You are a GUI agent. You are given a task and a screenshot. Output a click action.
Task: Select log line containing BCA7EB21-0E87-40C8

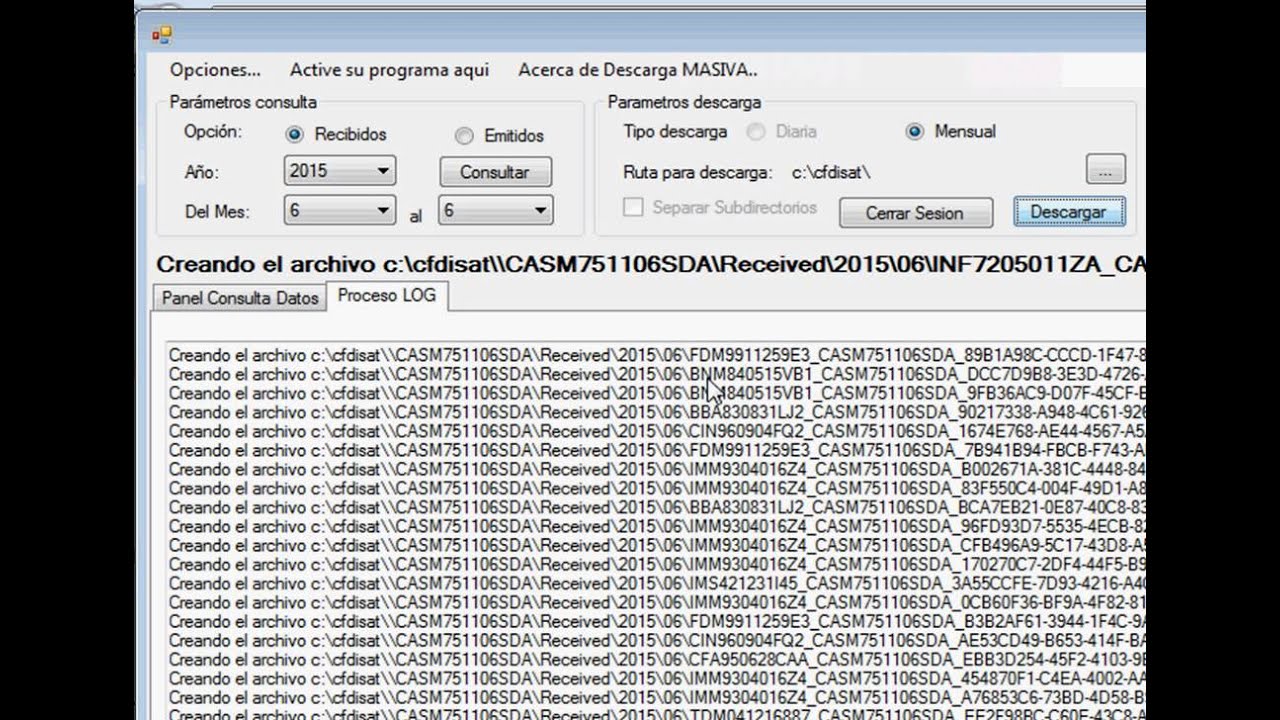657,507
